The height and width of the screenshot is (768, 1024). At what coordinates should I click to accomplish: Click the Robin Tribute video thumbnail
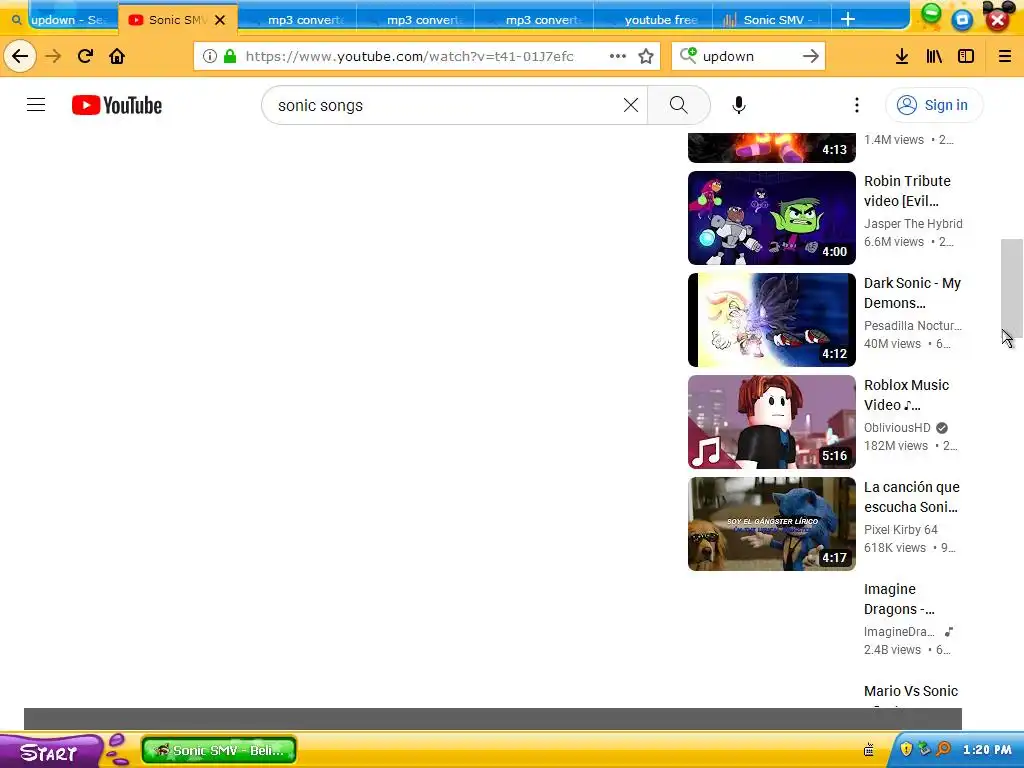(772, 217)
